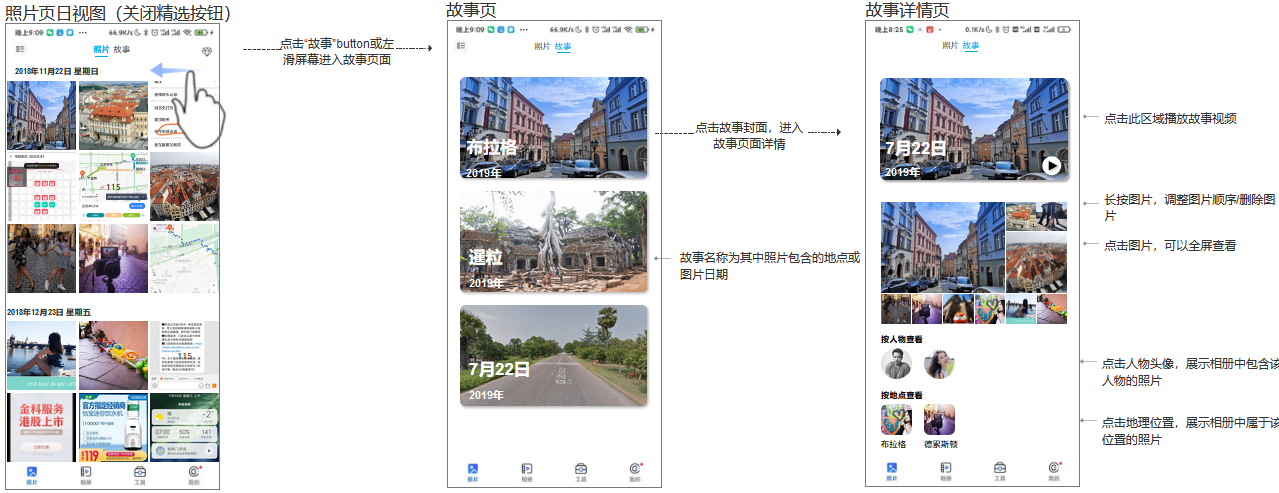1279x493 pixels.
Task: Open the 暹粒 2019年 story cover
Action: [553, 241]
